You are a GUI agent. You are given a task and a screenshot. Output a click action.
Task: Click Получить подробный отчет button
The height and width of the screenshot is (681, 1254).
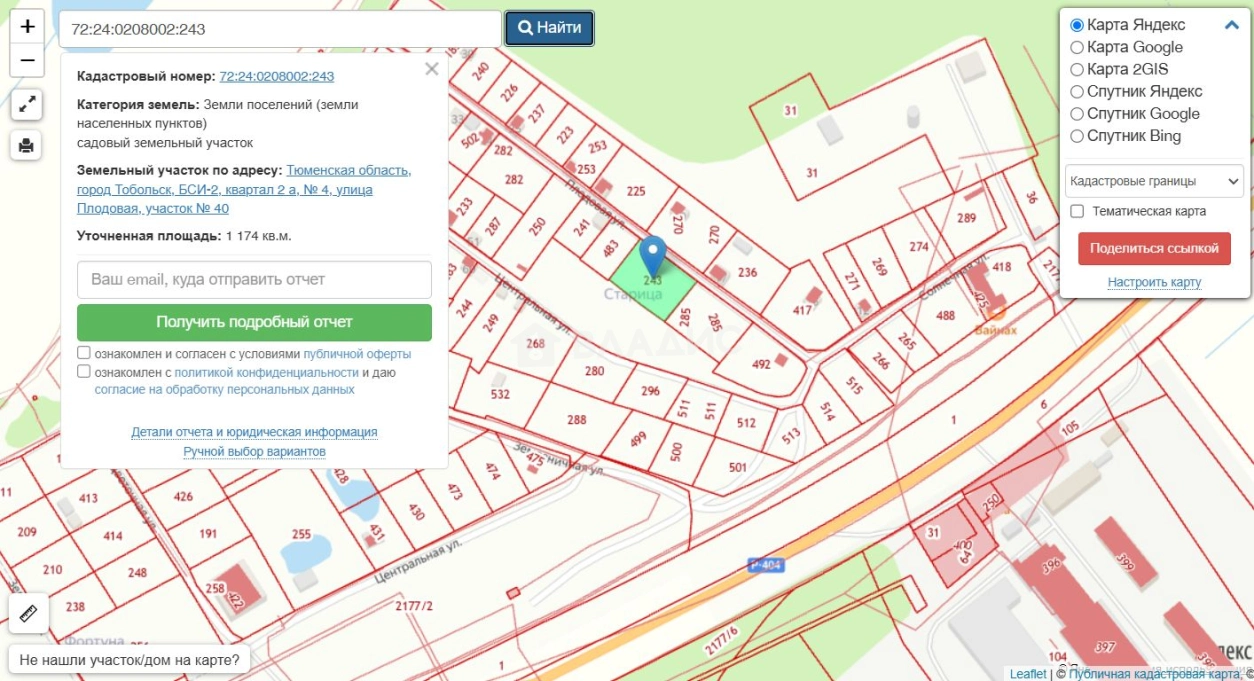pyautogui.click(x=254, y=322)
